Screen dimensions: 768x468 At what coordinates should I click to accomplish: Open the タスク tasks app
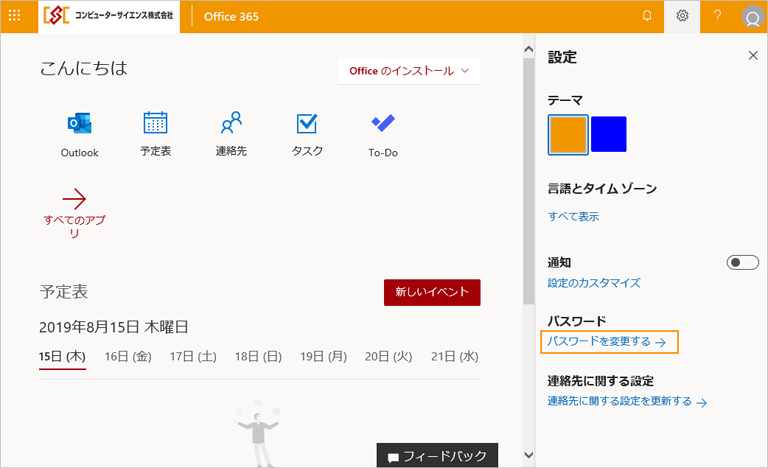point(307,134)
